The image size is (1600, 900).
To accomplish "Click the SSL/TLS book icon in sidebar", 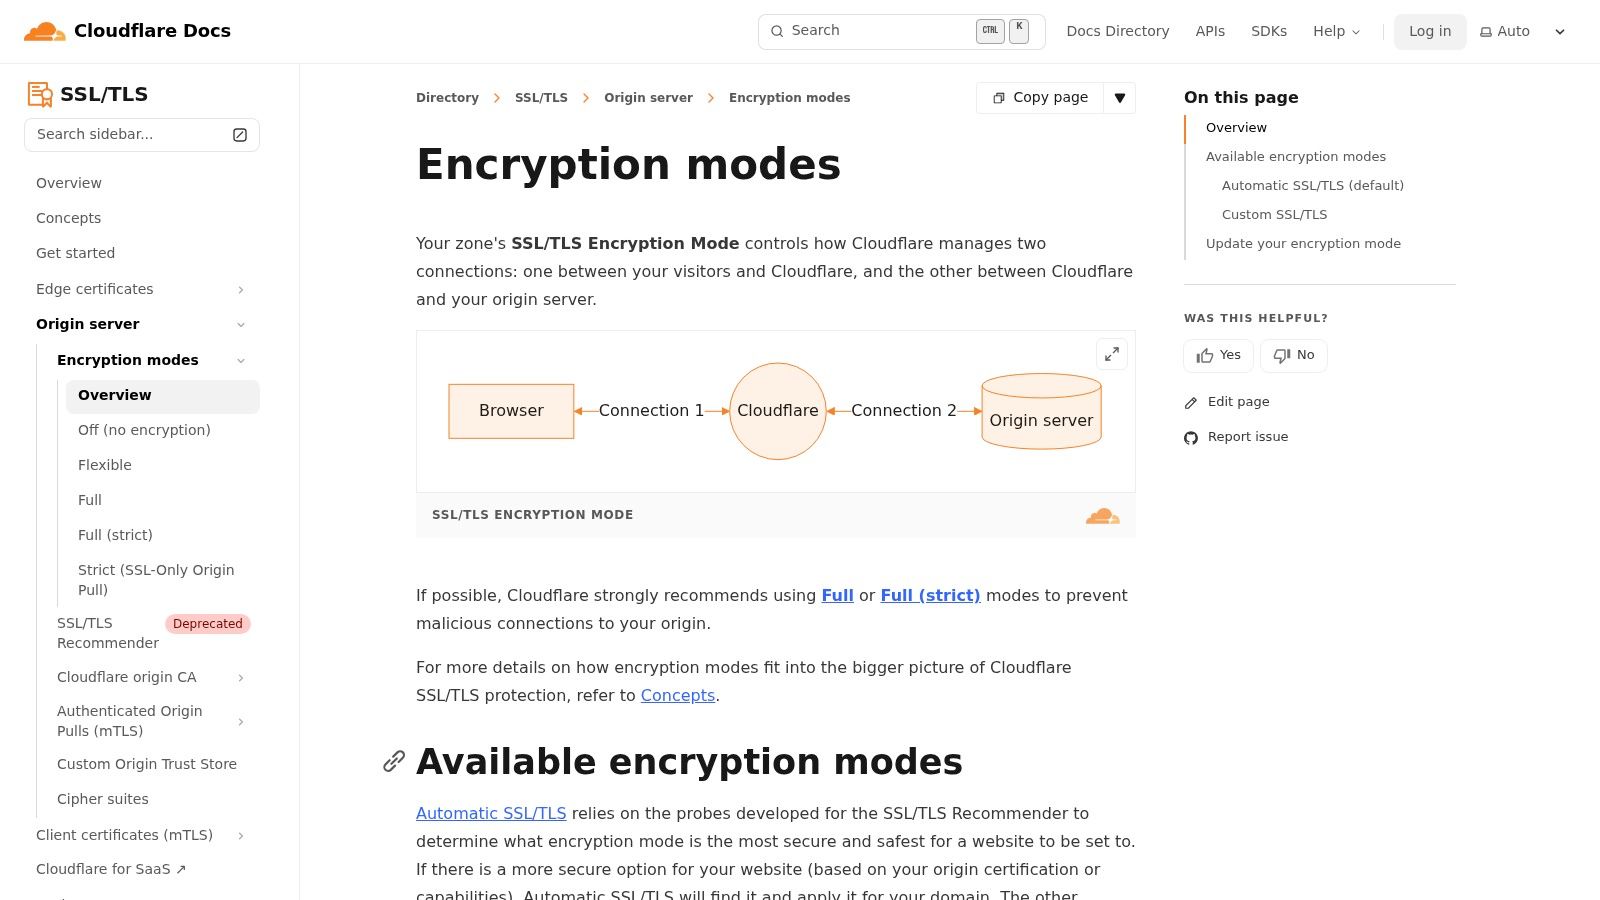I will click(40, 94).
